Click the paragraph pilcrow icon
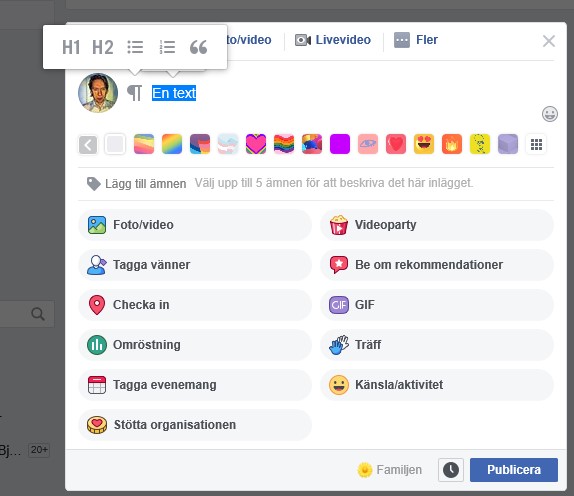 tap(134, 93)
